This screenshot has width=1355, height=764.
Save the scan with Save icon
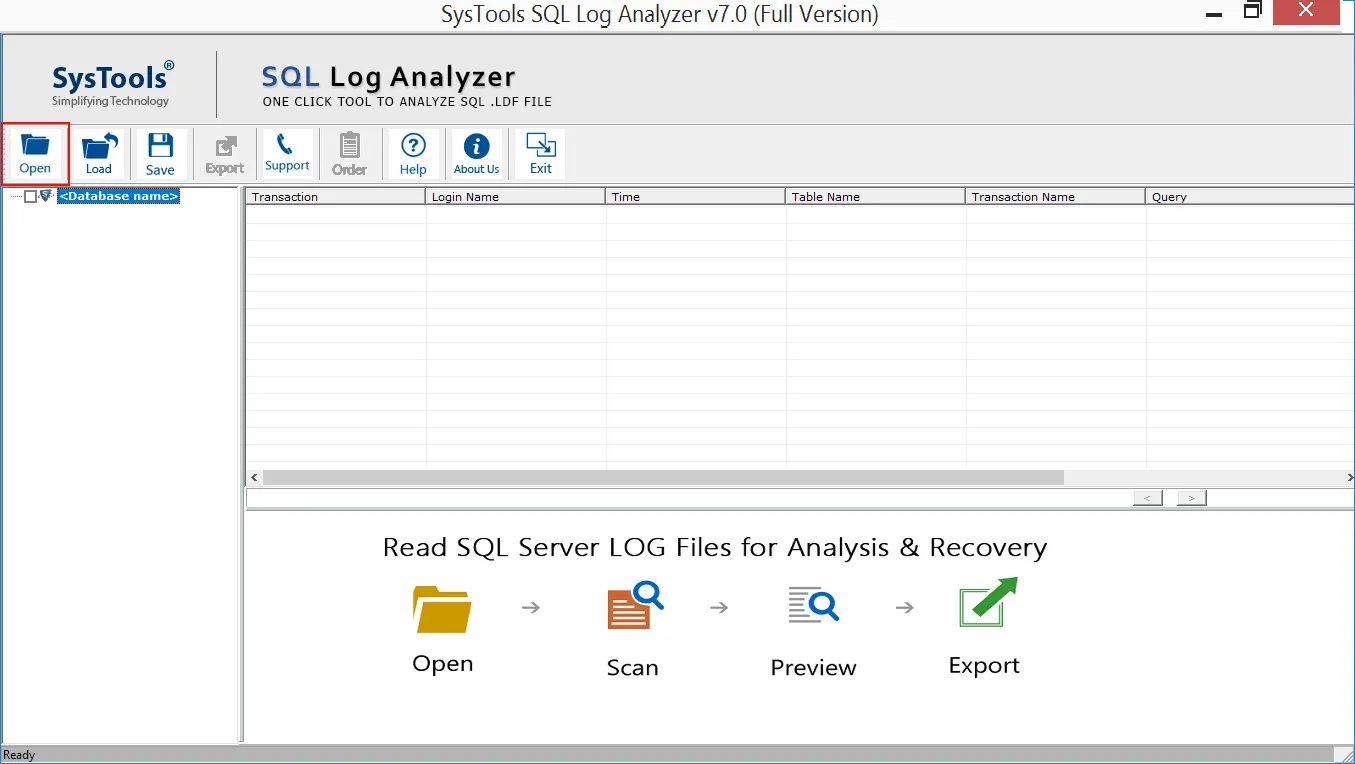tap(160, 154)
